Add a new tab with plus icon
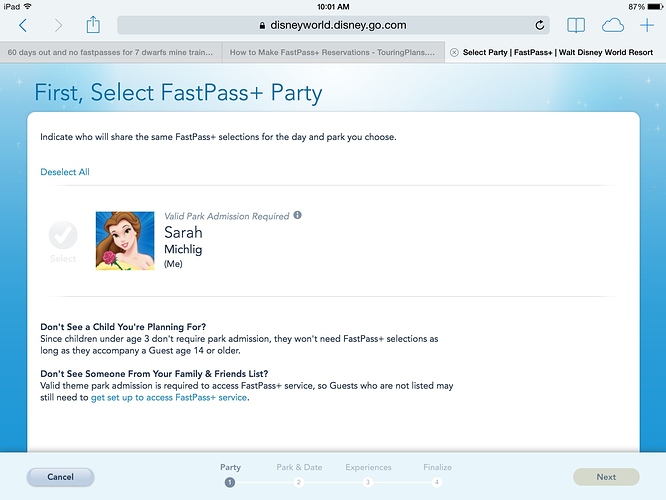Viewport: 666px width, 500px height. pos(647,25)
